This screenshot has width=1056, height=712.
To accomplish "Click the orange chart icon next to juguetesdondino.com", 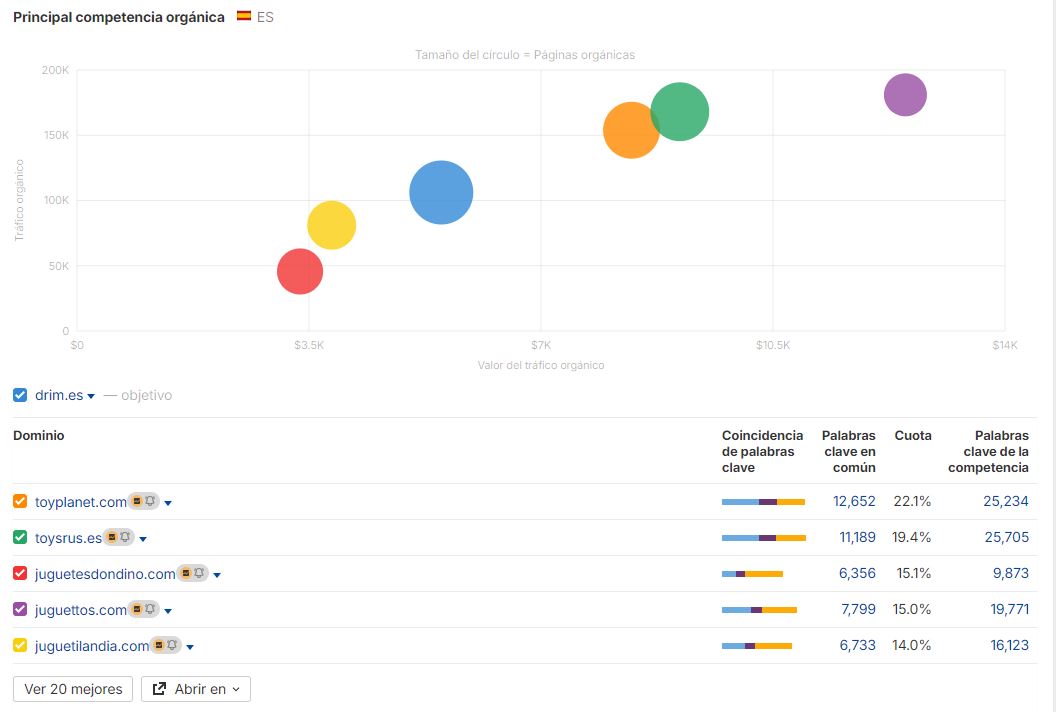I will pyautogui.click(x=185, y=574).
